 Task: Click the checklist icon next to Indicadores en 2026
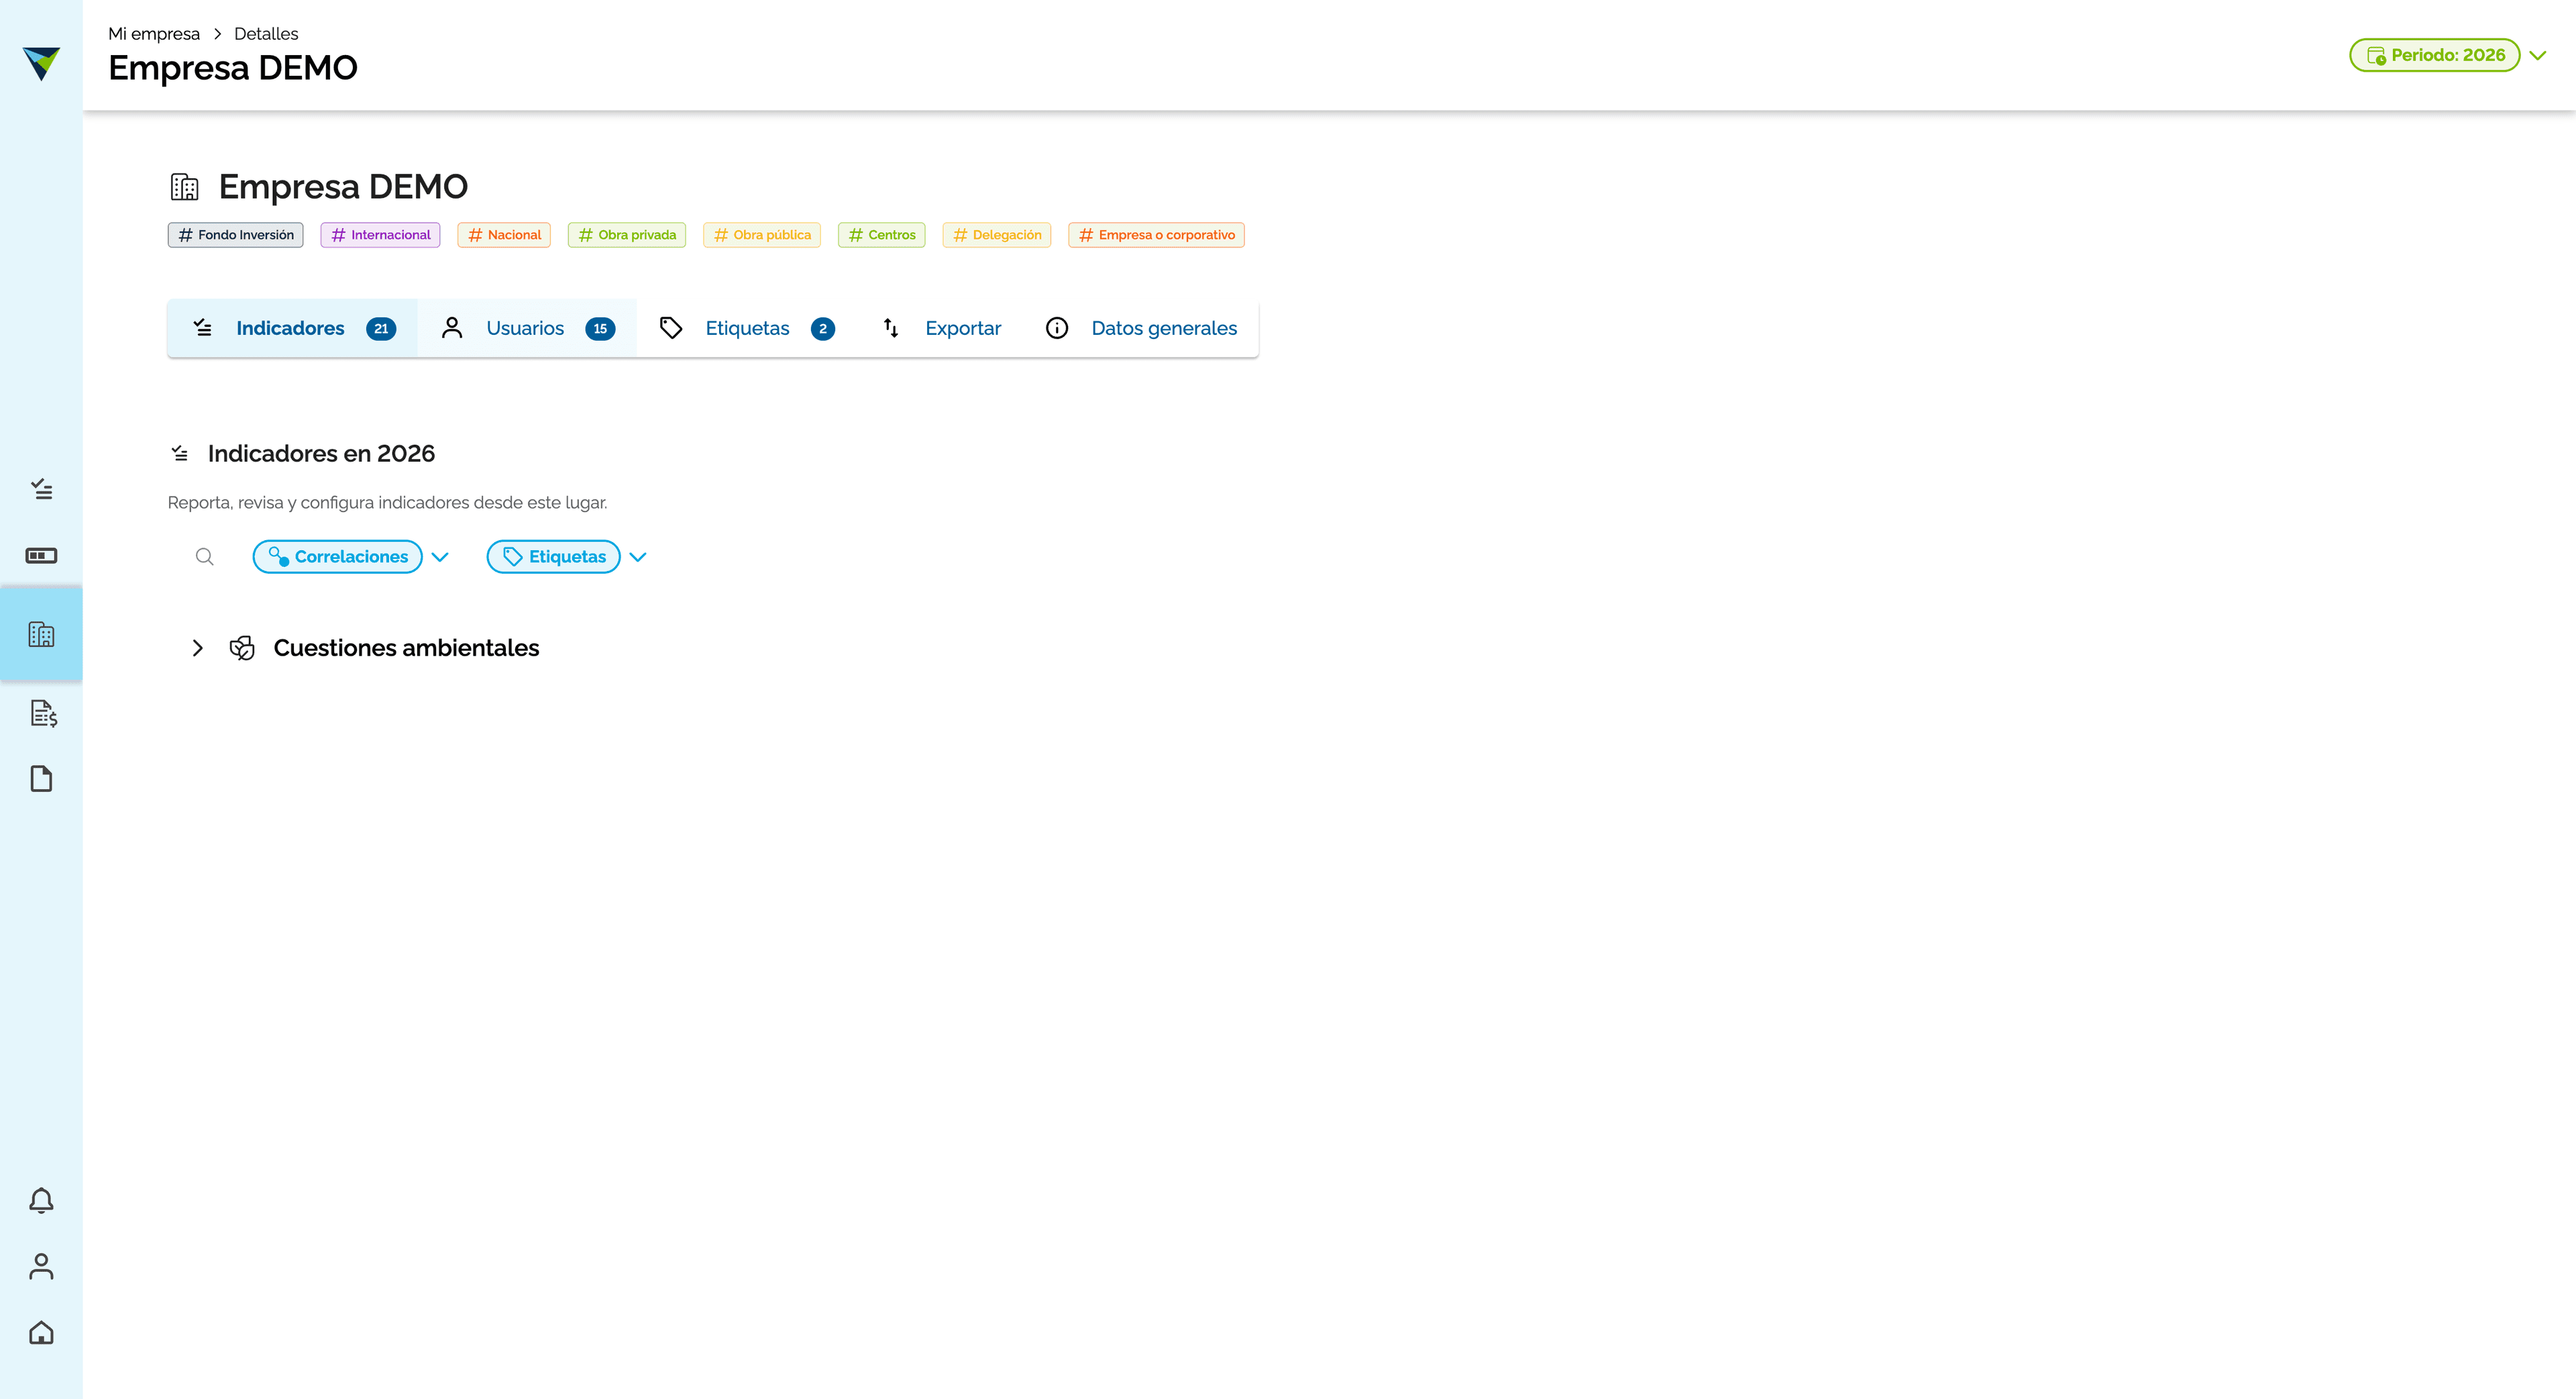coord(180,454)
